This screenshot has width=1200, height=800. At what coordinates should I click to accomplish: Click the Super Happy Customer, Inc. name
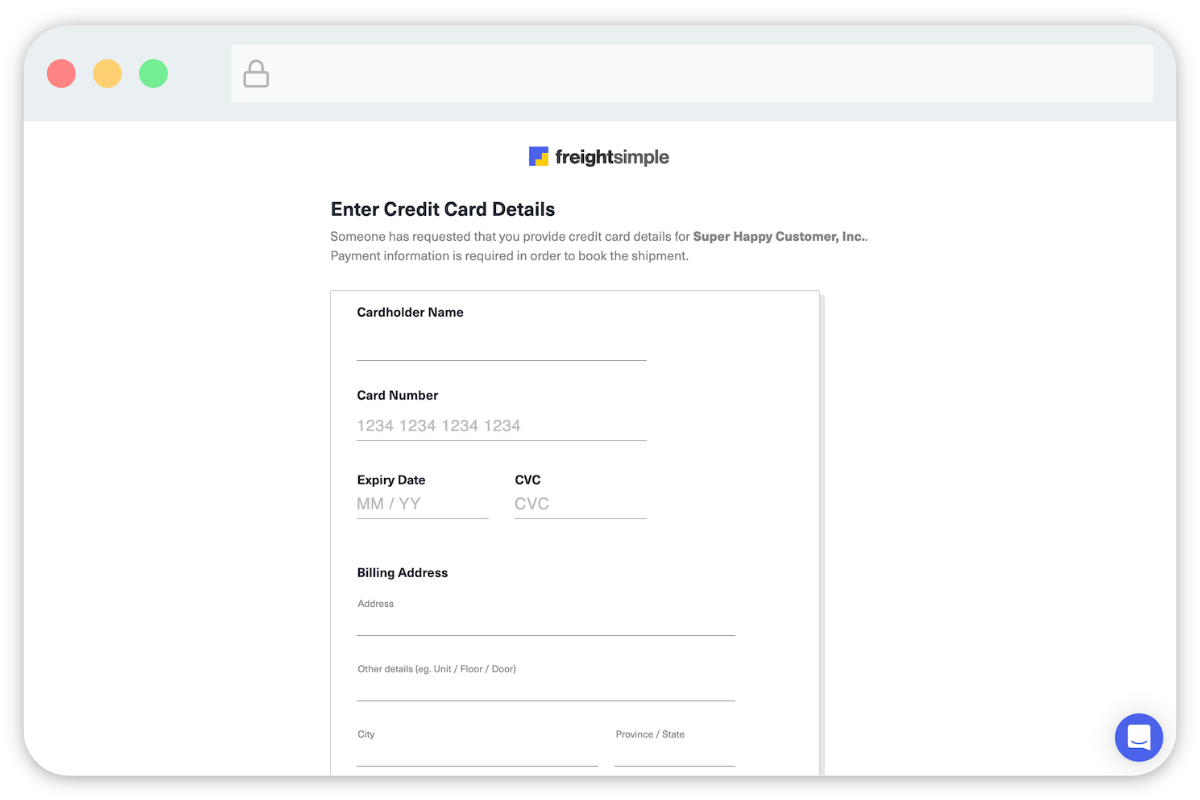coord(778,237)
